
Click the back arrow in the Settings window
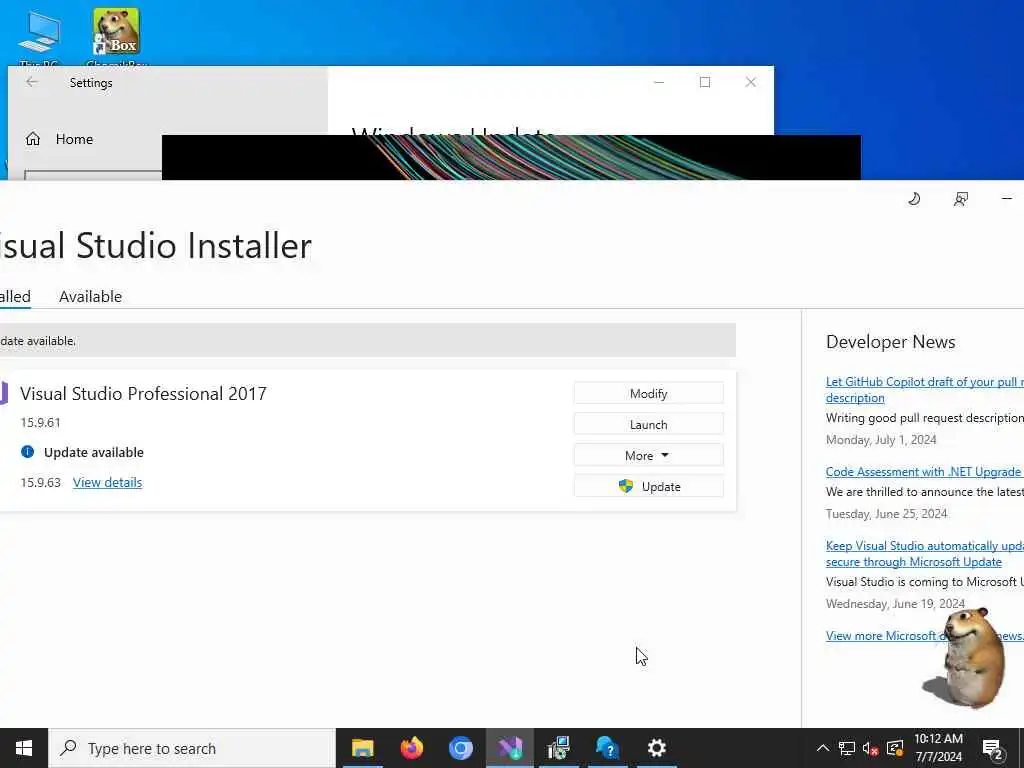point(31,82)
